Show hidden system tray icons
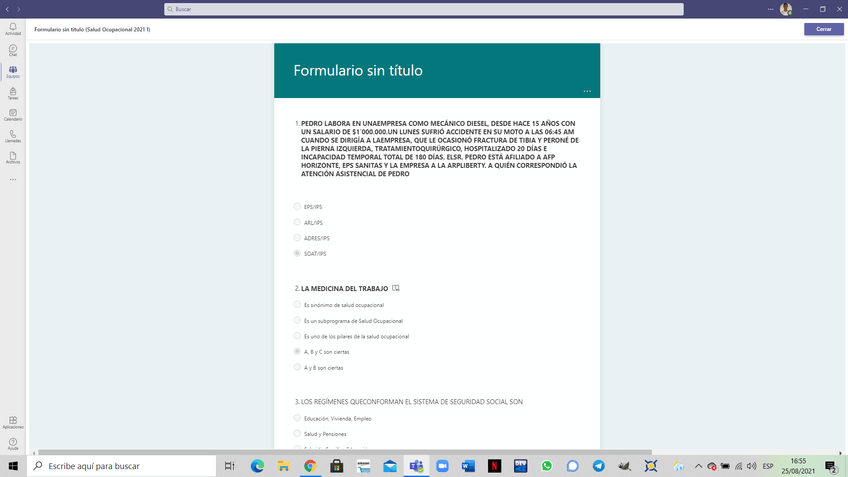This screenshot has width=848, height=477. point(698,466)
